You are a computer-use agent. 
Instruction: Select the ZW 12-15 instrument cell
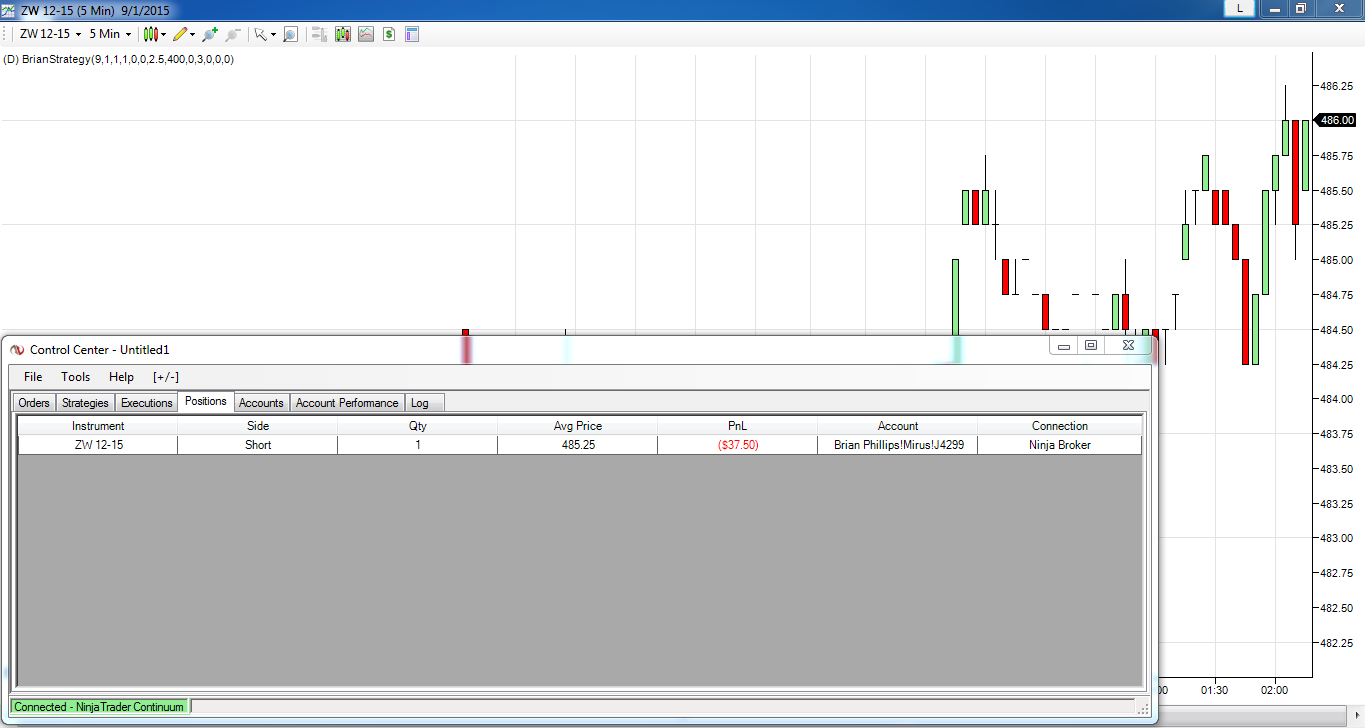98,445
